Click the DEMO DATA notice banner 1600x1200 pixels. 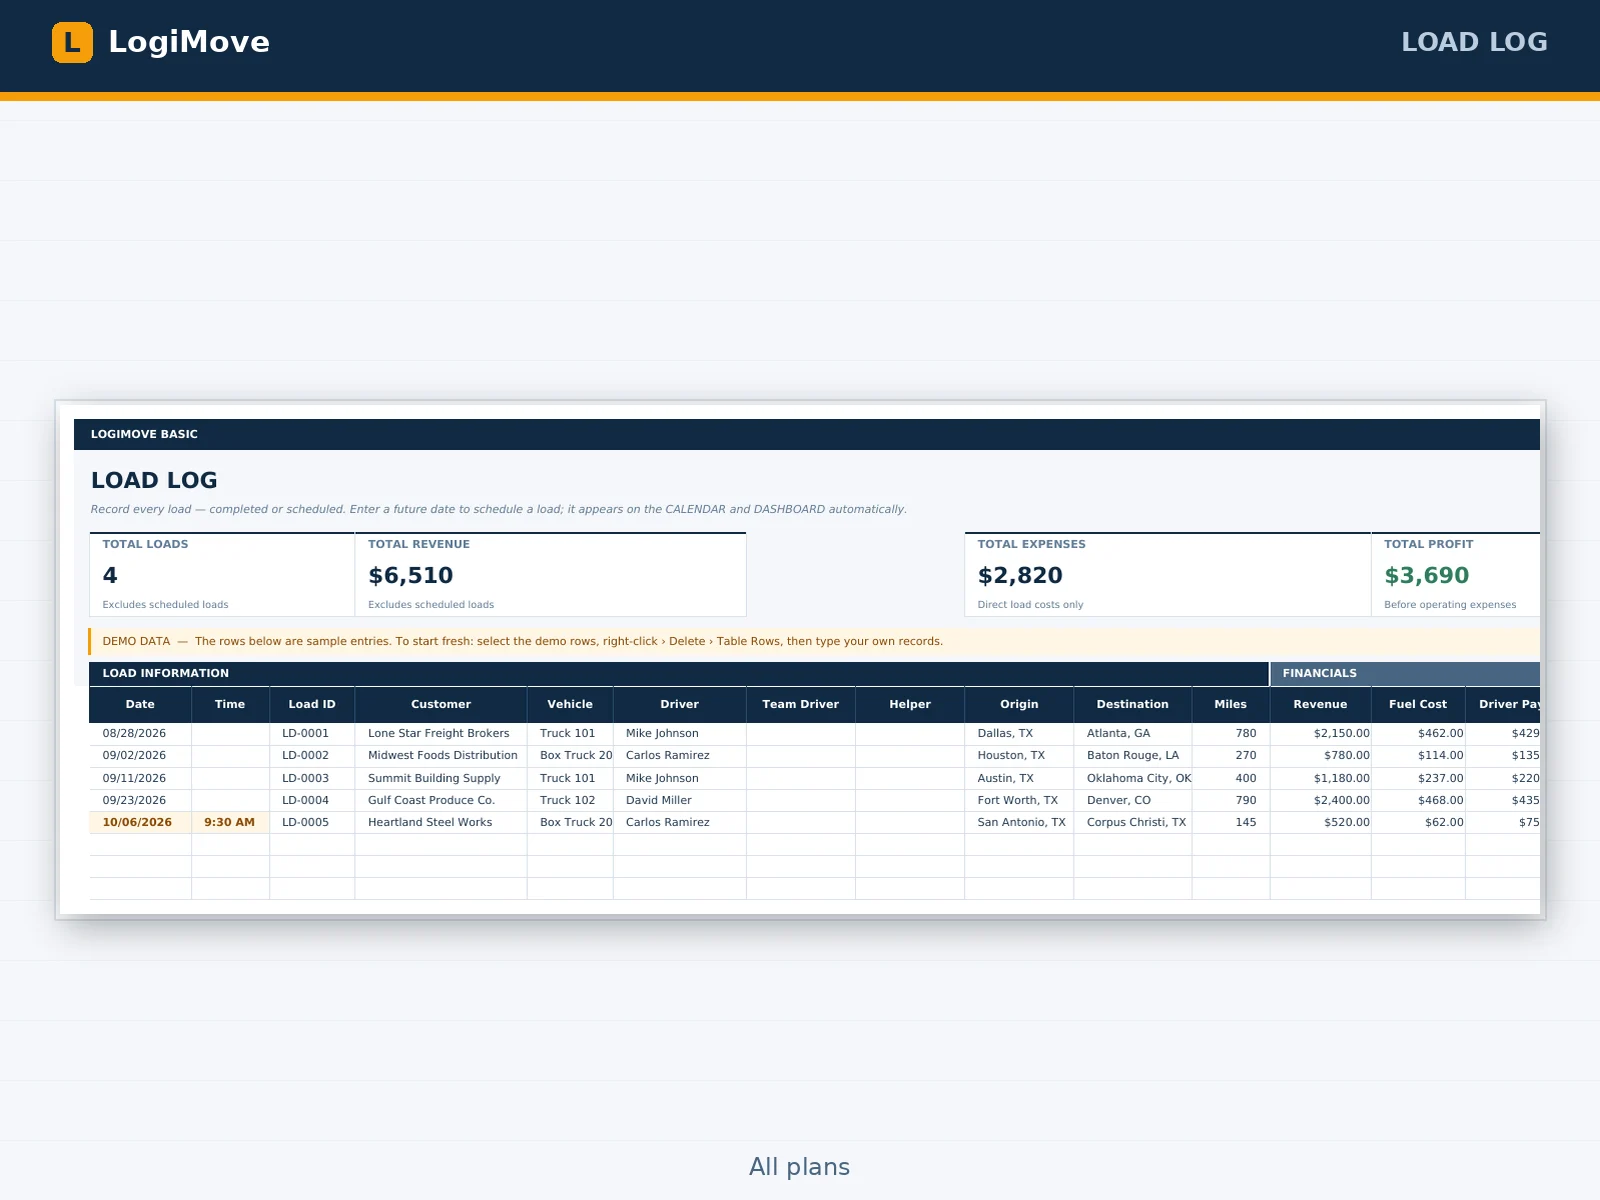tap(814, 641)
